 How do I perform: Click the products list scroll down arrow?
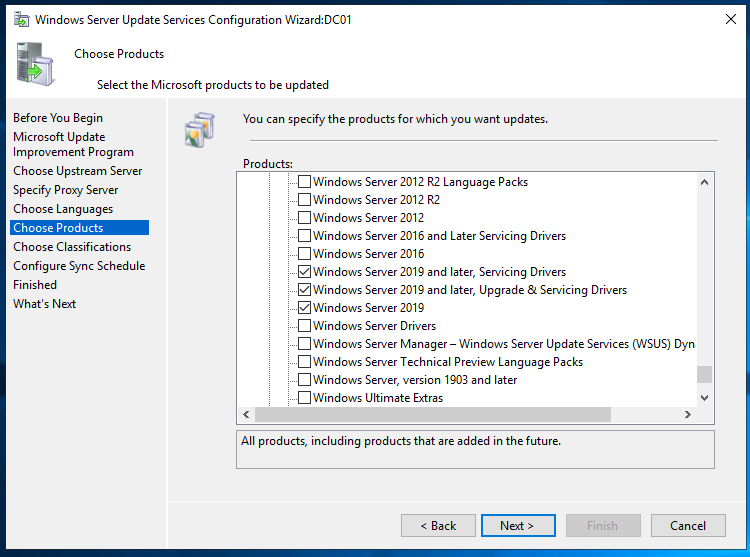click(704, 397)
